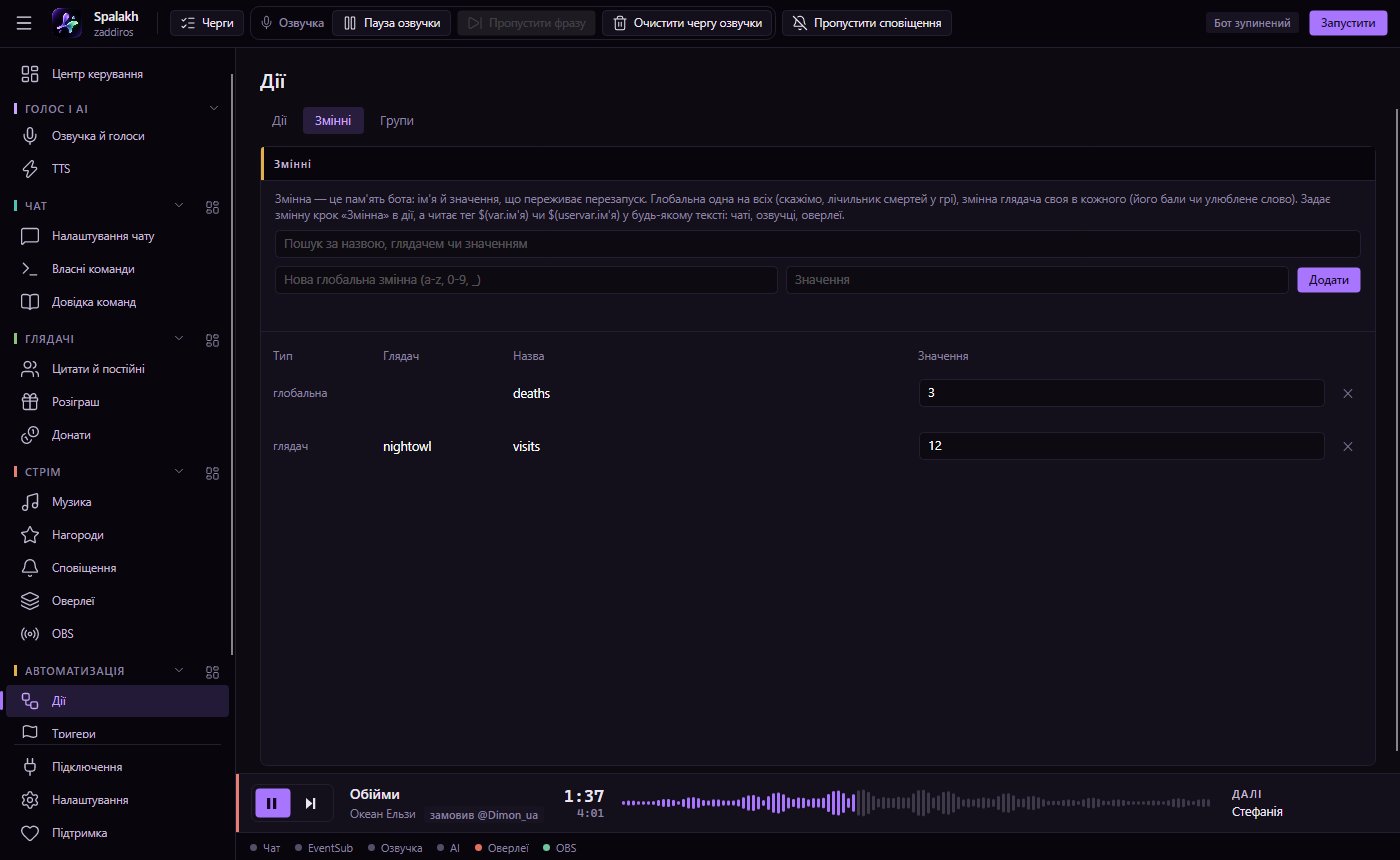This screenshot has width=1400, height=860.
Task: Click Пауза озвучки button
Action: click(392, 23)
